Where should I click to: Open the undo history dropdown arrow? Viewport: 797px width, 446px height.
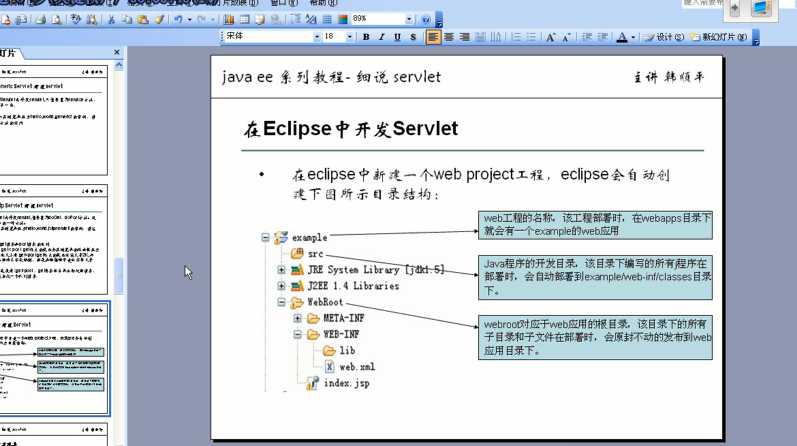coord(189,20)
